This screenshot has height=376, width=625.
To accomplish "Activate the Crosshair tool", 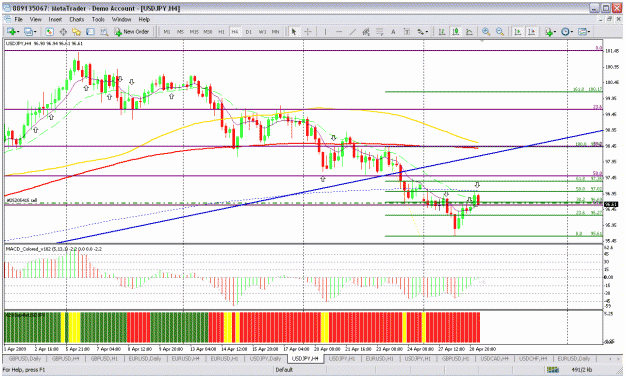I will (x=308, y=31).
